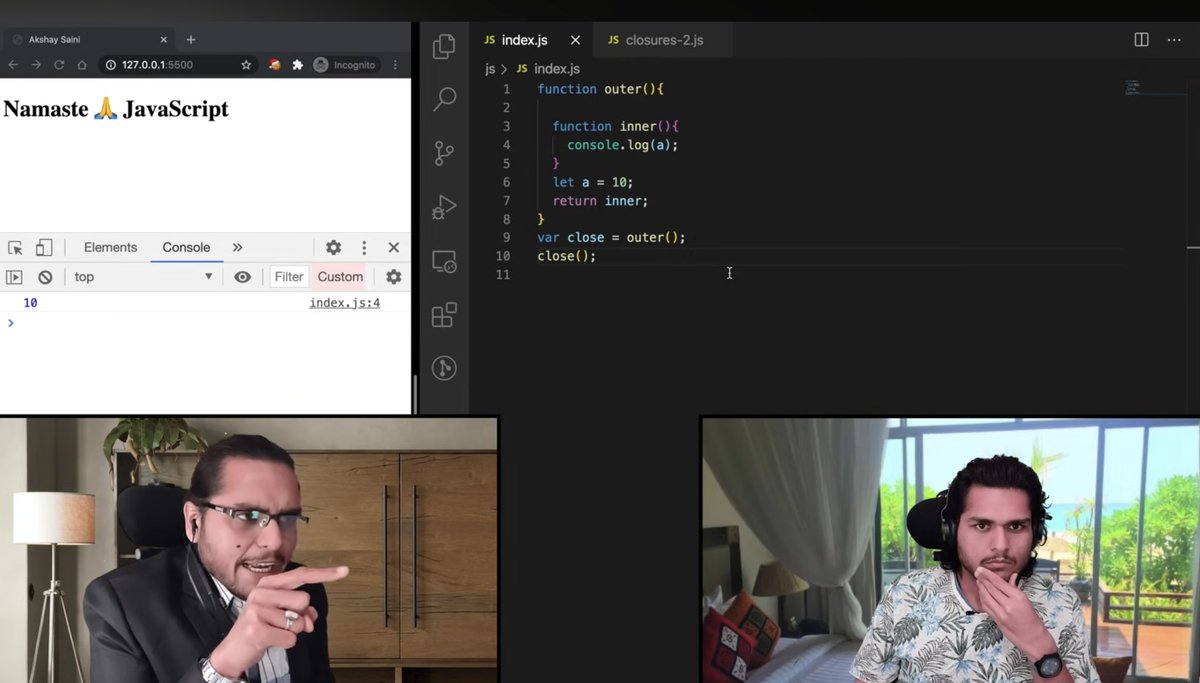The image size is (1200, 683).
Task: Go forward in Chrome browser
Action: [36, 65]
